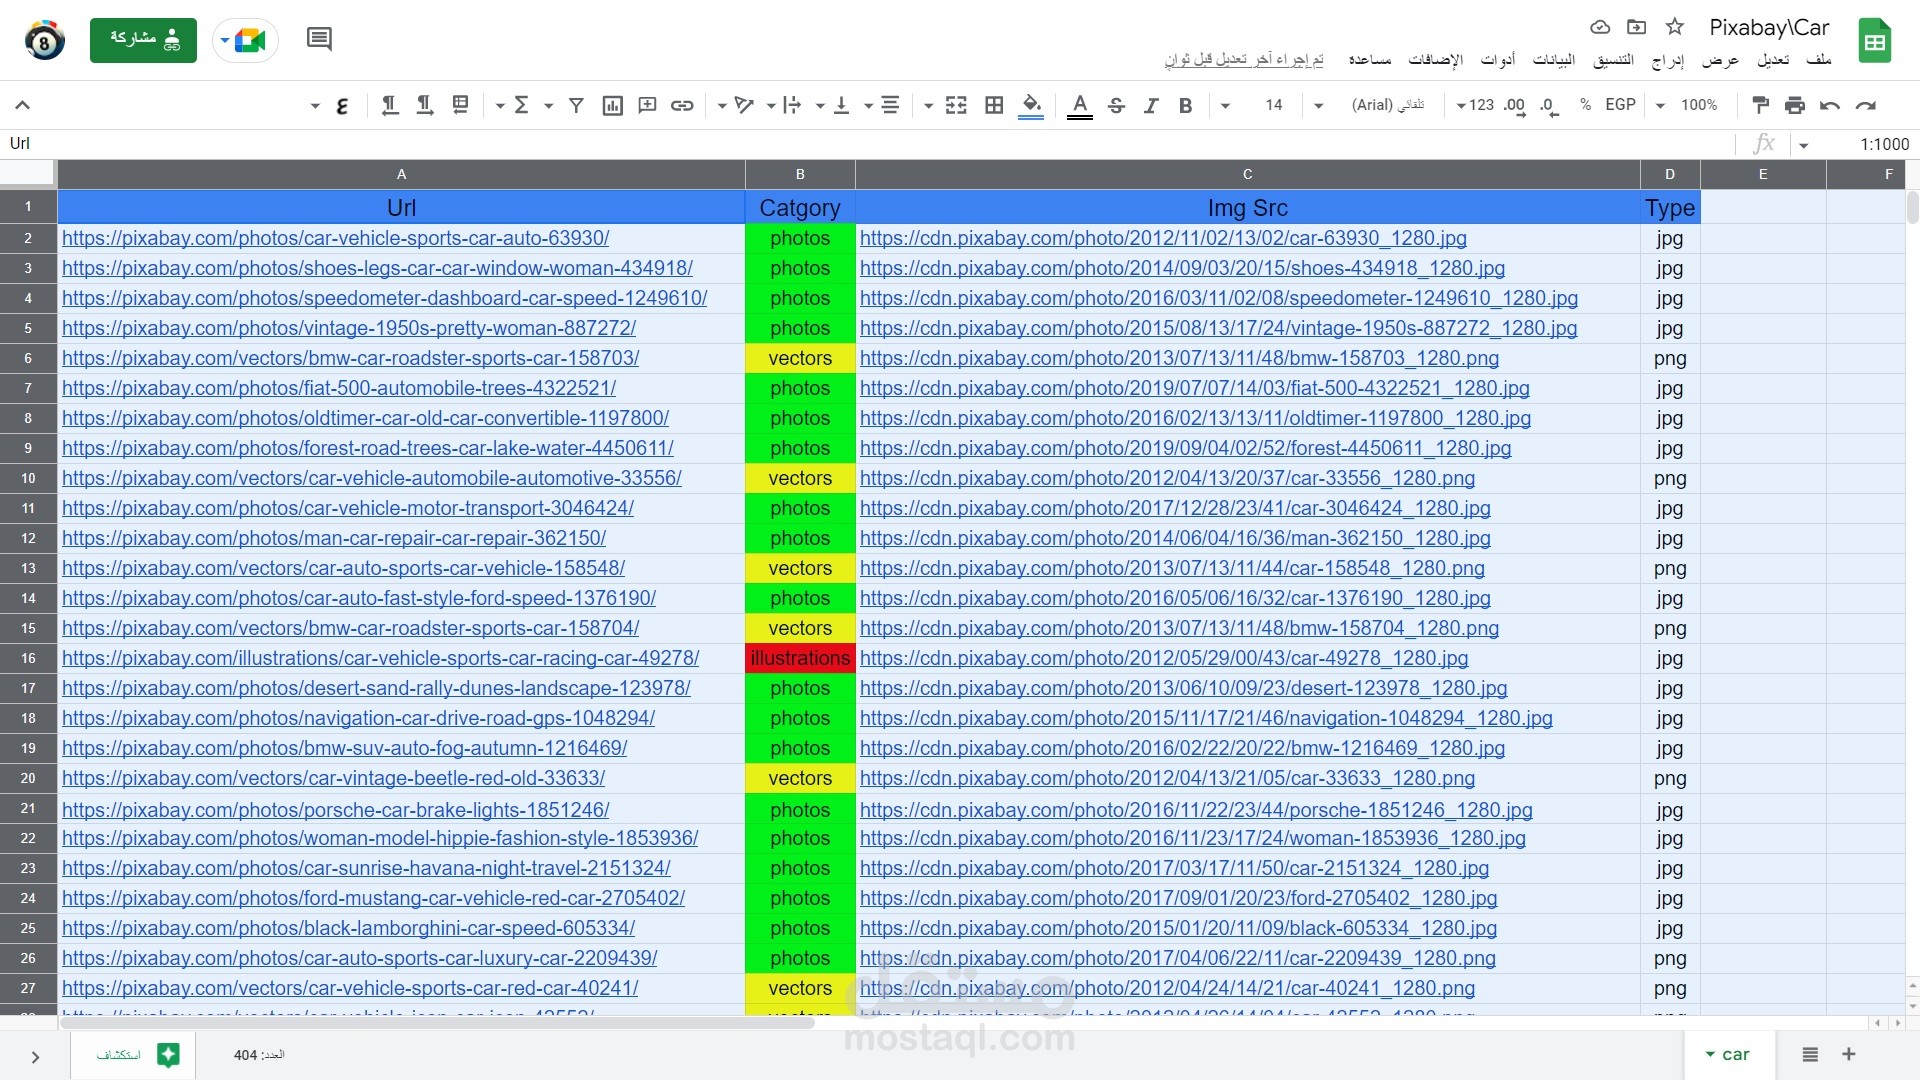Expand the 123 number format dropdown
The image size is (1920, 1080).
1474,105
